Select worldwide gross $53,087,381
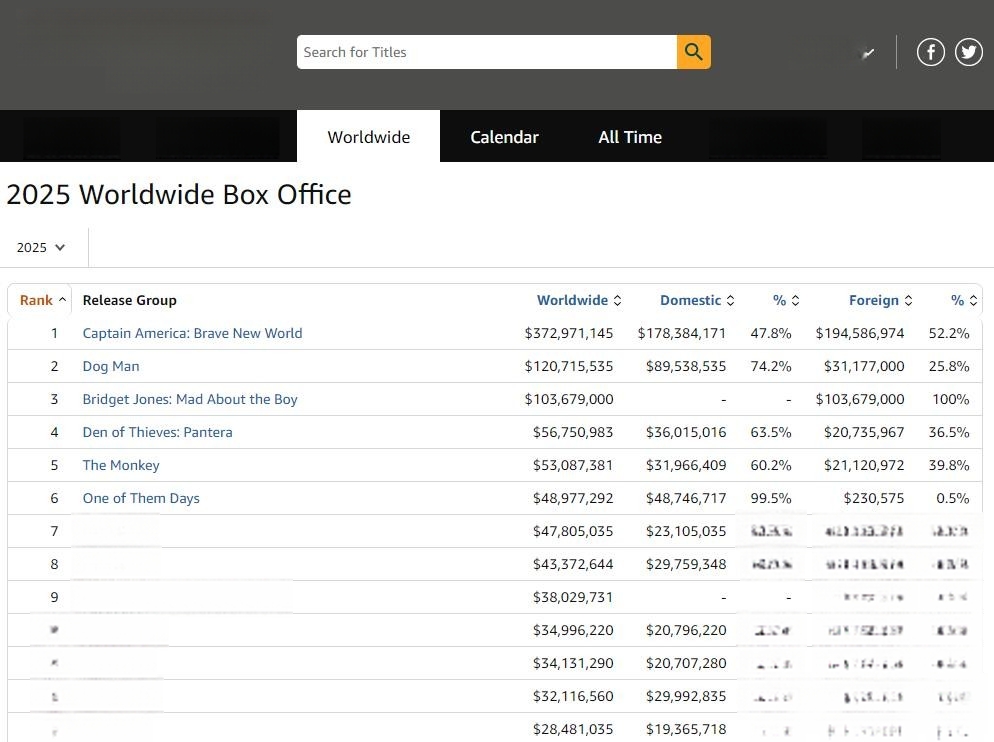This screenshot has height=742, width=994. tap(573, 465)
